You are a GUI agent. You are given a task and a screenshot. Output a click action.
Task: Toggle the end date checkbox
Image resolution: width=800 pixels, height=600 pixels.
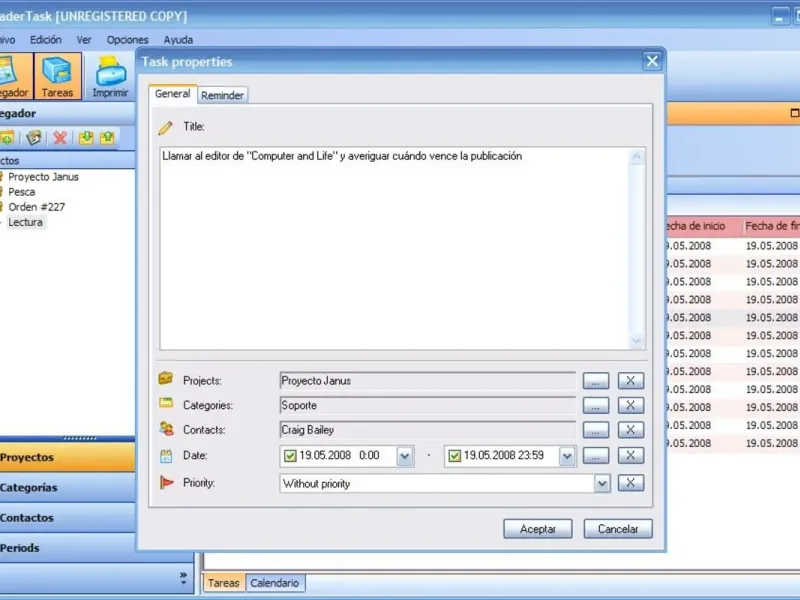click(x=454, y=456)
